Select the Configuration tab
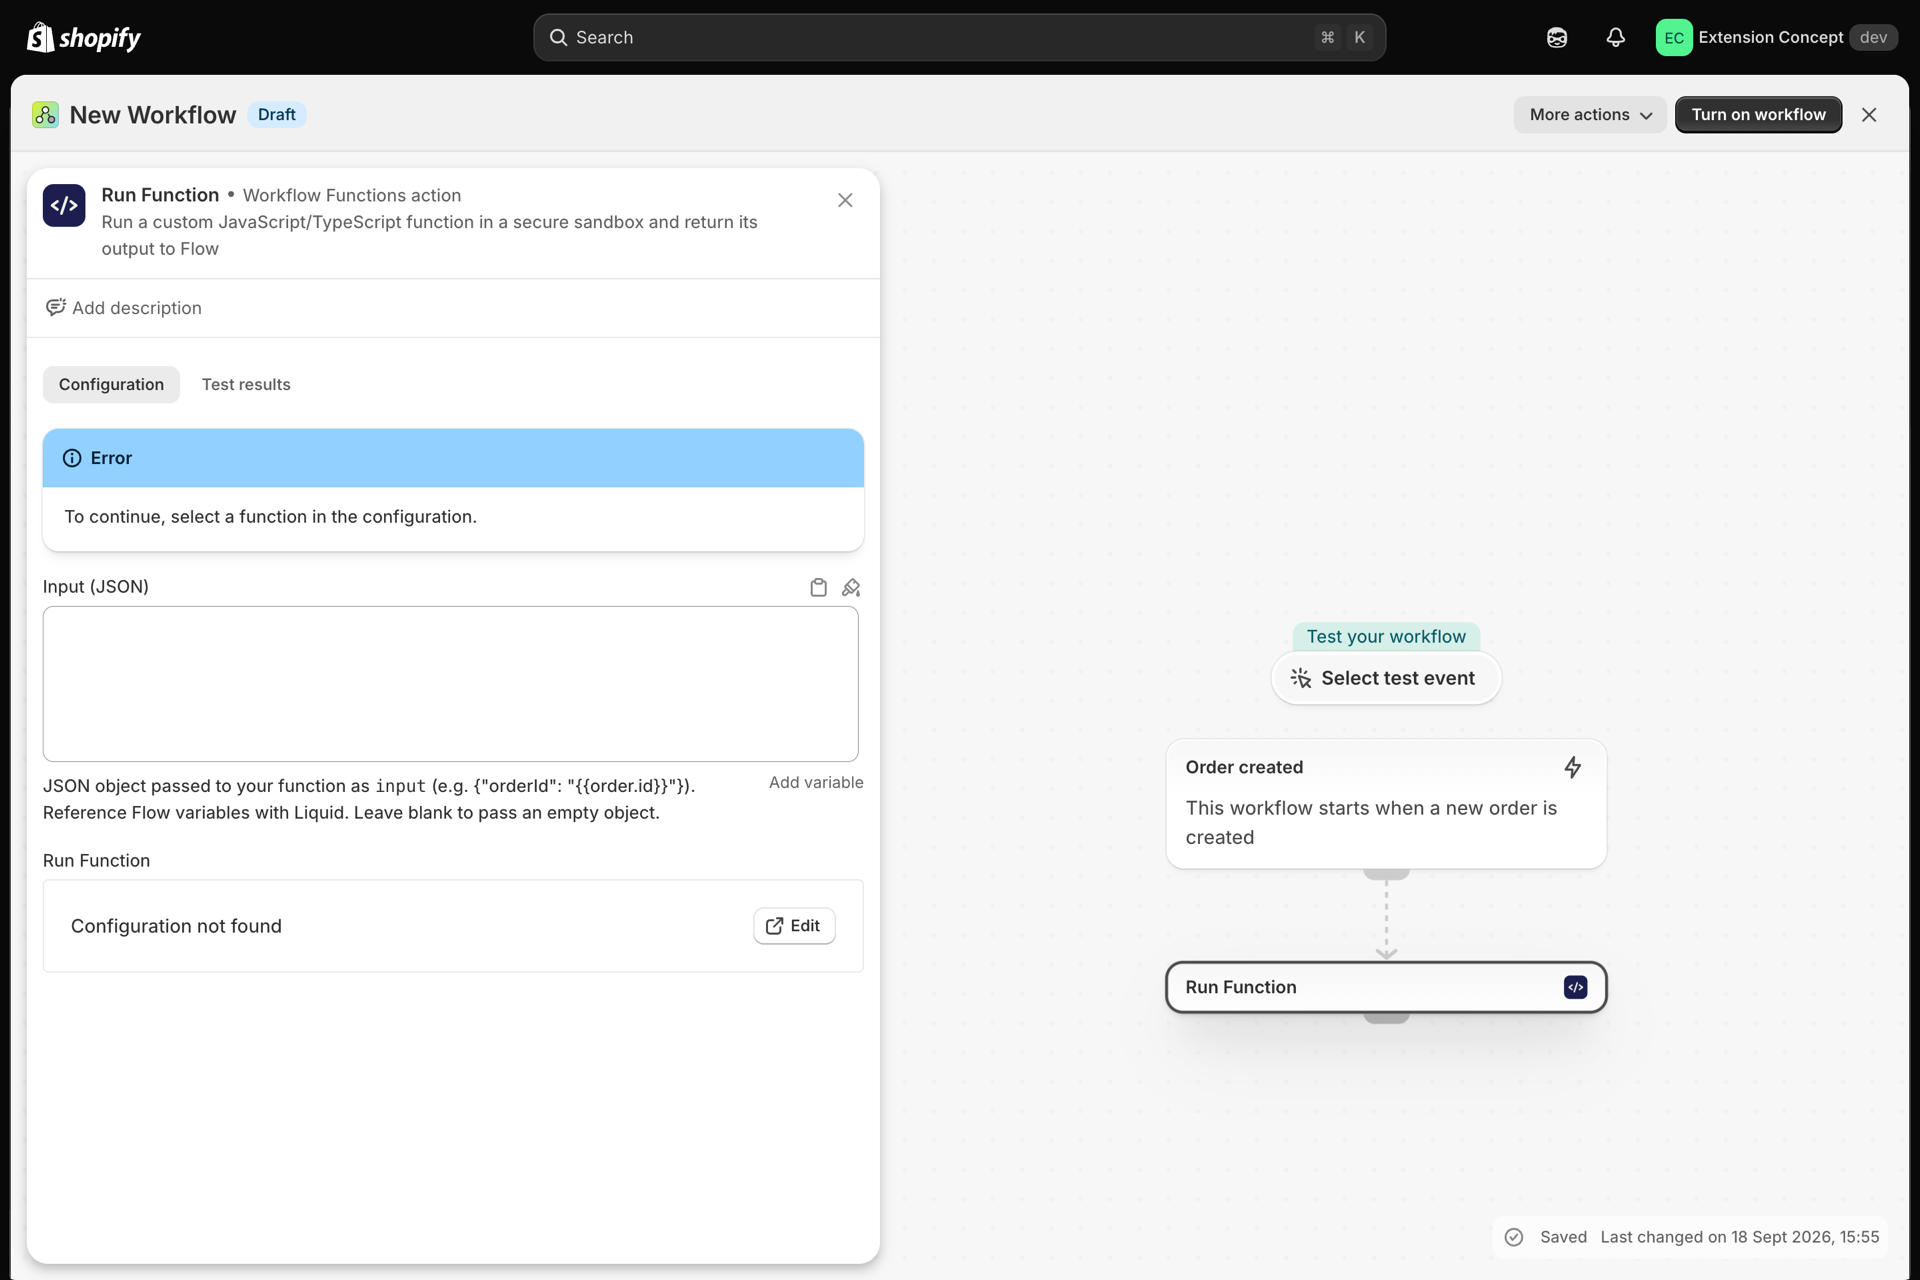 (x=111, y=385)
